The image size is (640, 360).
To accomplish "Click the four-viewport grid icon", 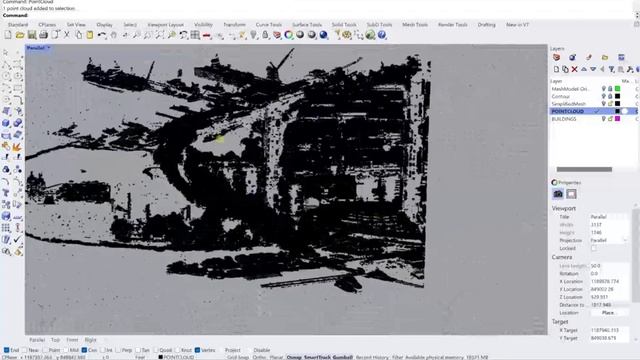I will point(195,36).
